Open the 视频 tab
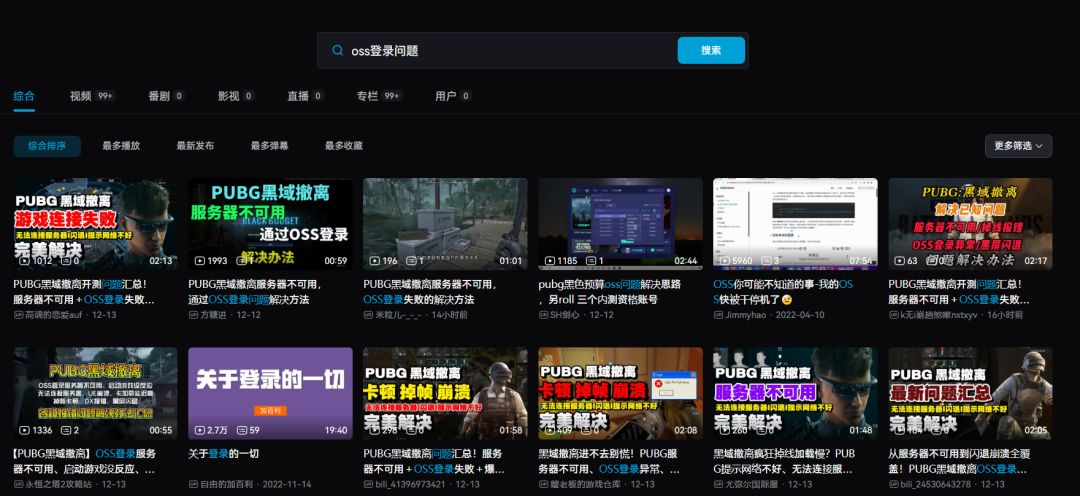This screenshot has width=1080, height=496. tap(92, 96)
